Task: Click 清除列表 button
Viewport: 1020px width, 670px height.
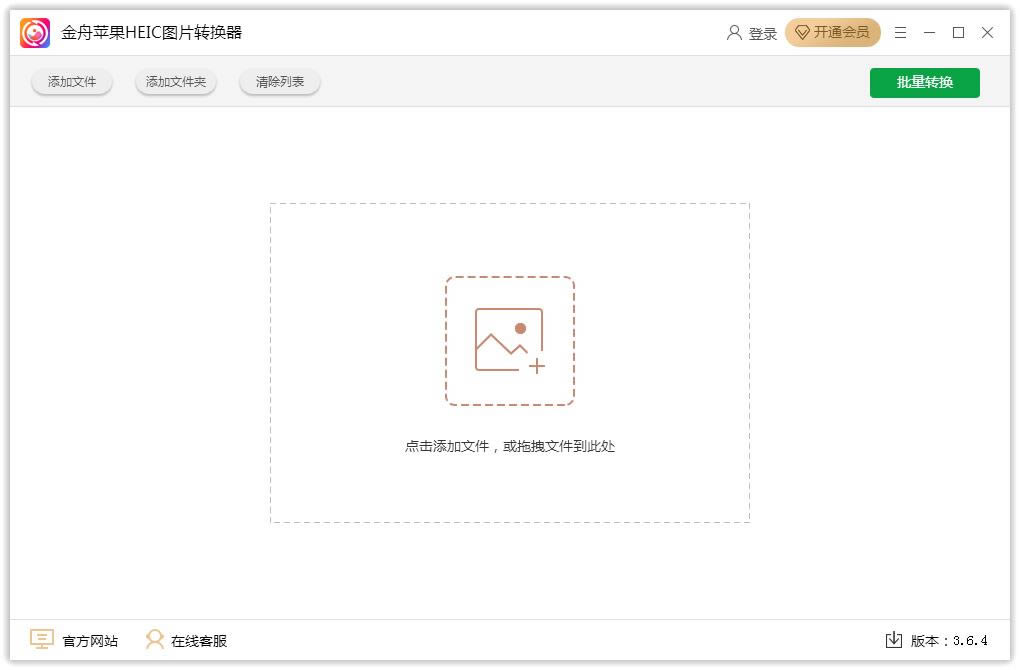Action: (x=280, y=82)
